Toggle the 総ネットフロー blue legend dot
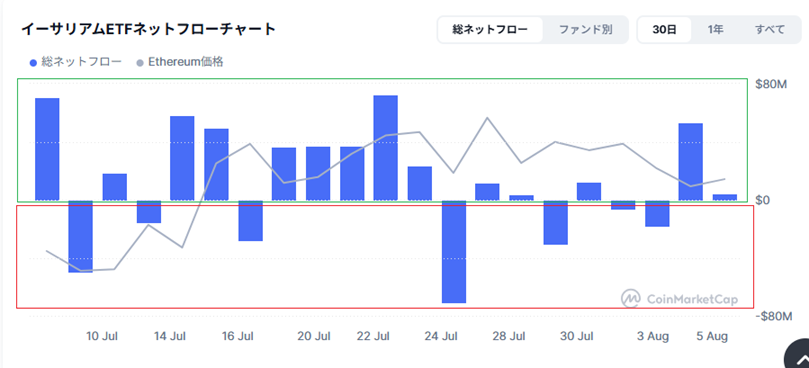The height and width of the screenshot is (368, 809). click(34, 63)
